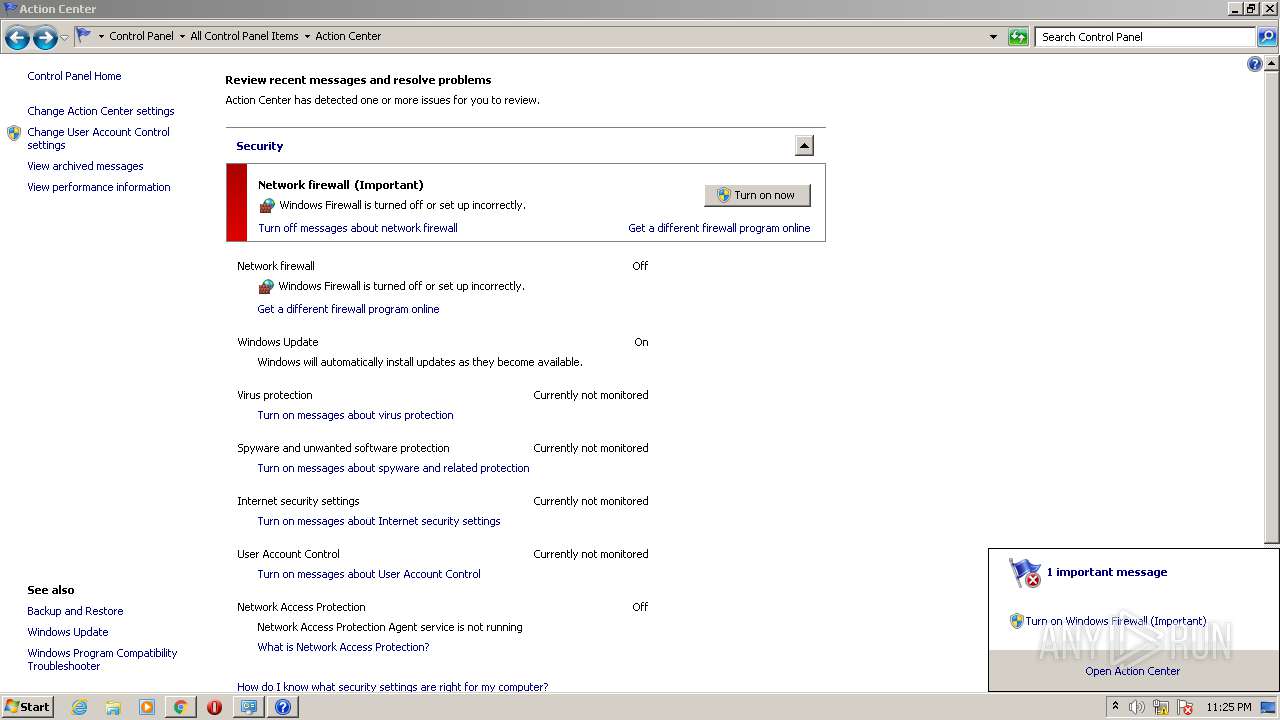
Task: Open Help via question mark icon
Action: pyautogui.click(x=1255, y=64)
